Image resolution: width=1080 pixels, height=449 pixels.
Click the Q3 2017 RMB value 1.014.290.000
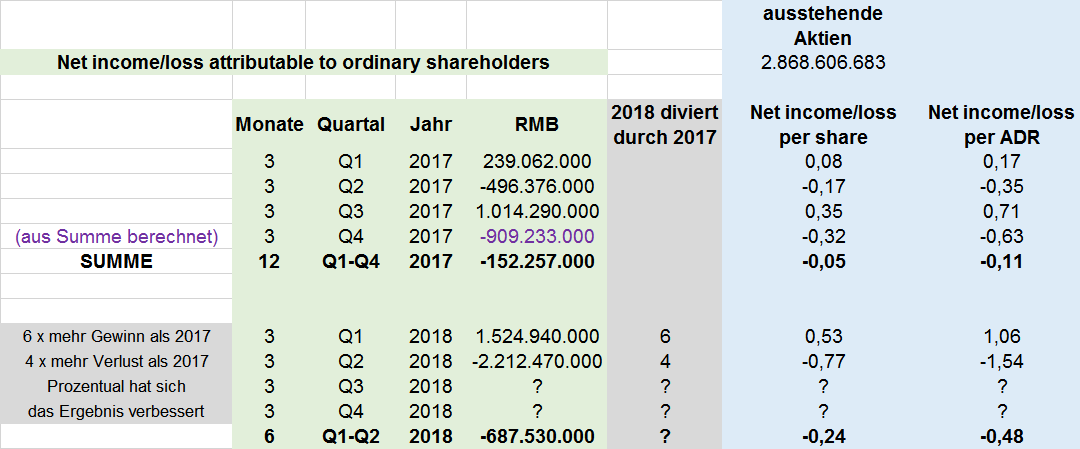coord(539,211)
